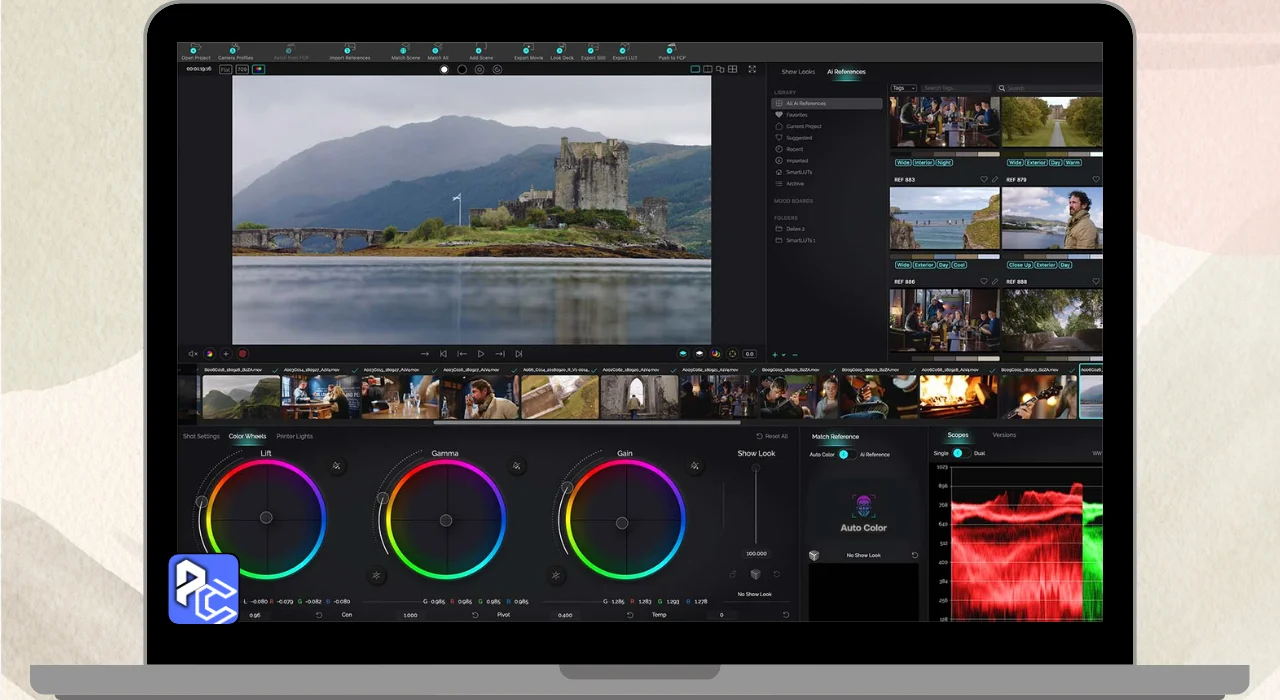Click the Export LUT toolbar icon
1280x700 pixels.
624,49
